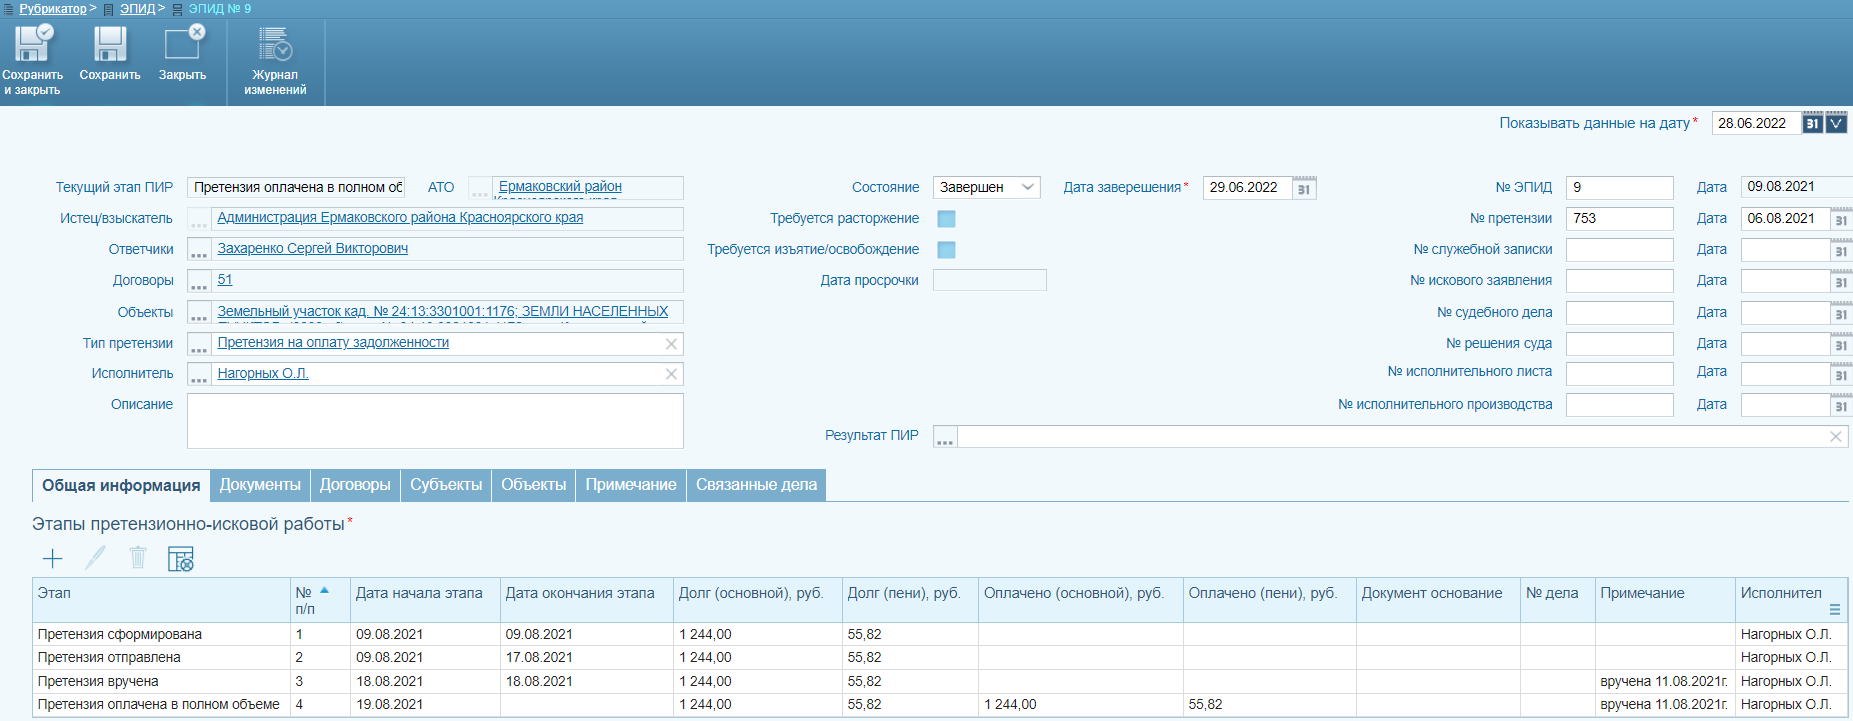Screen dimensions: 1853x721
Task: Add a new stage with plus icon
Action: click(53, 558)
